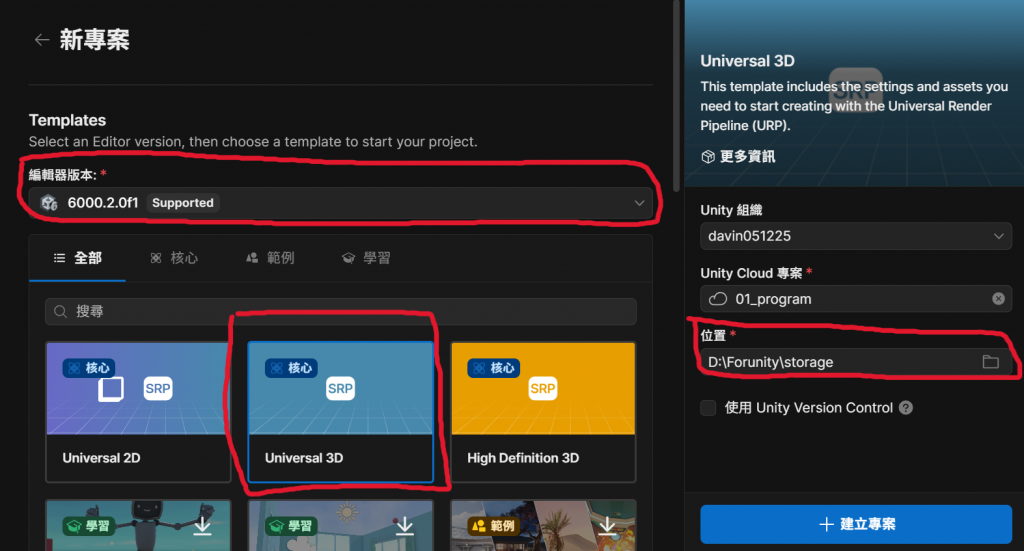Click the package icon beside 更多資訊
The height and width of the screenshot is (551, 1024).
pyautogui.click(x=708, y=157)
